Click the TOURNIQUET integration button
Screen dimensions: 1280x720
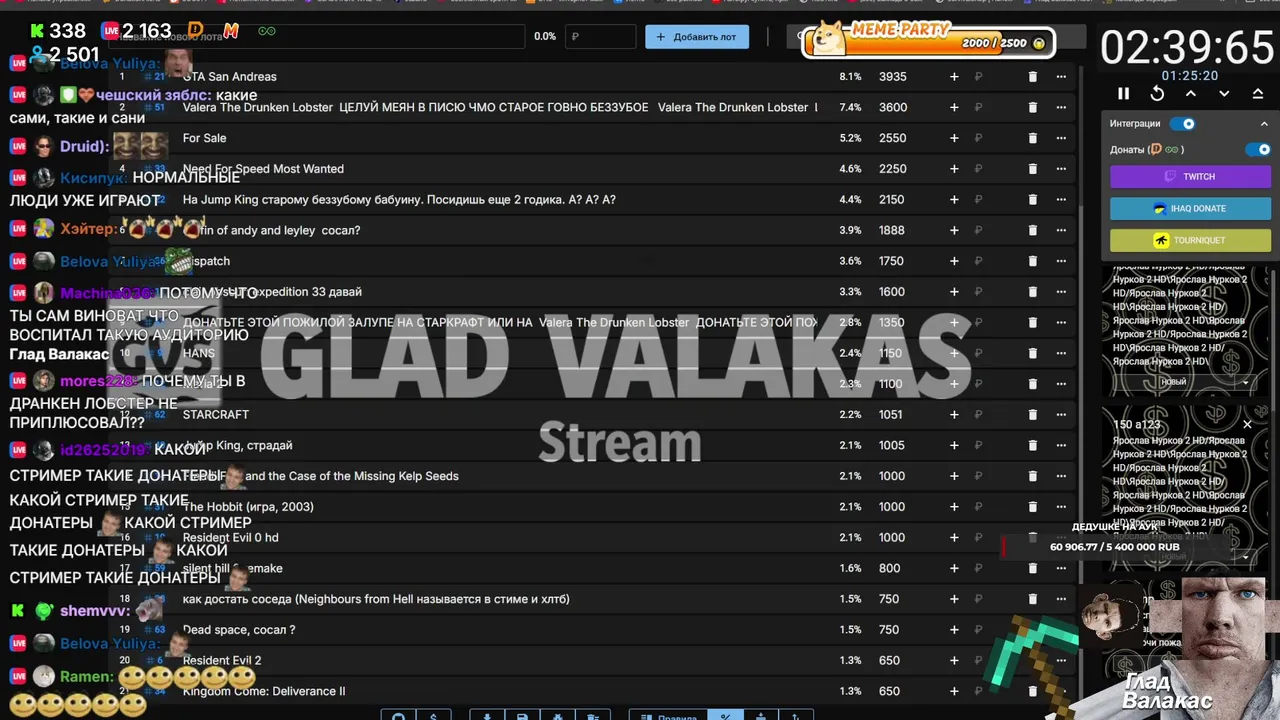[1190, 240]
